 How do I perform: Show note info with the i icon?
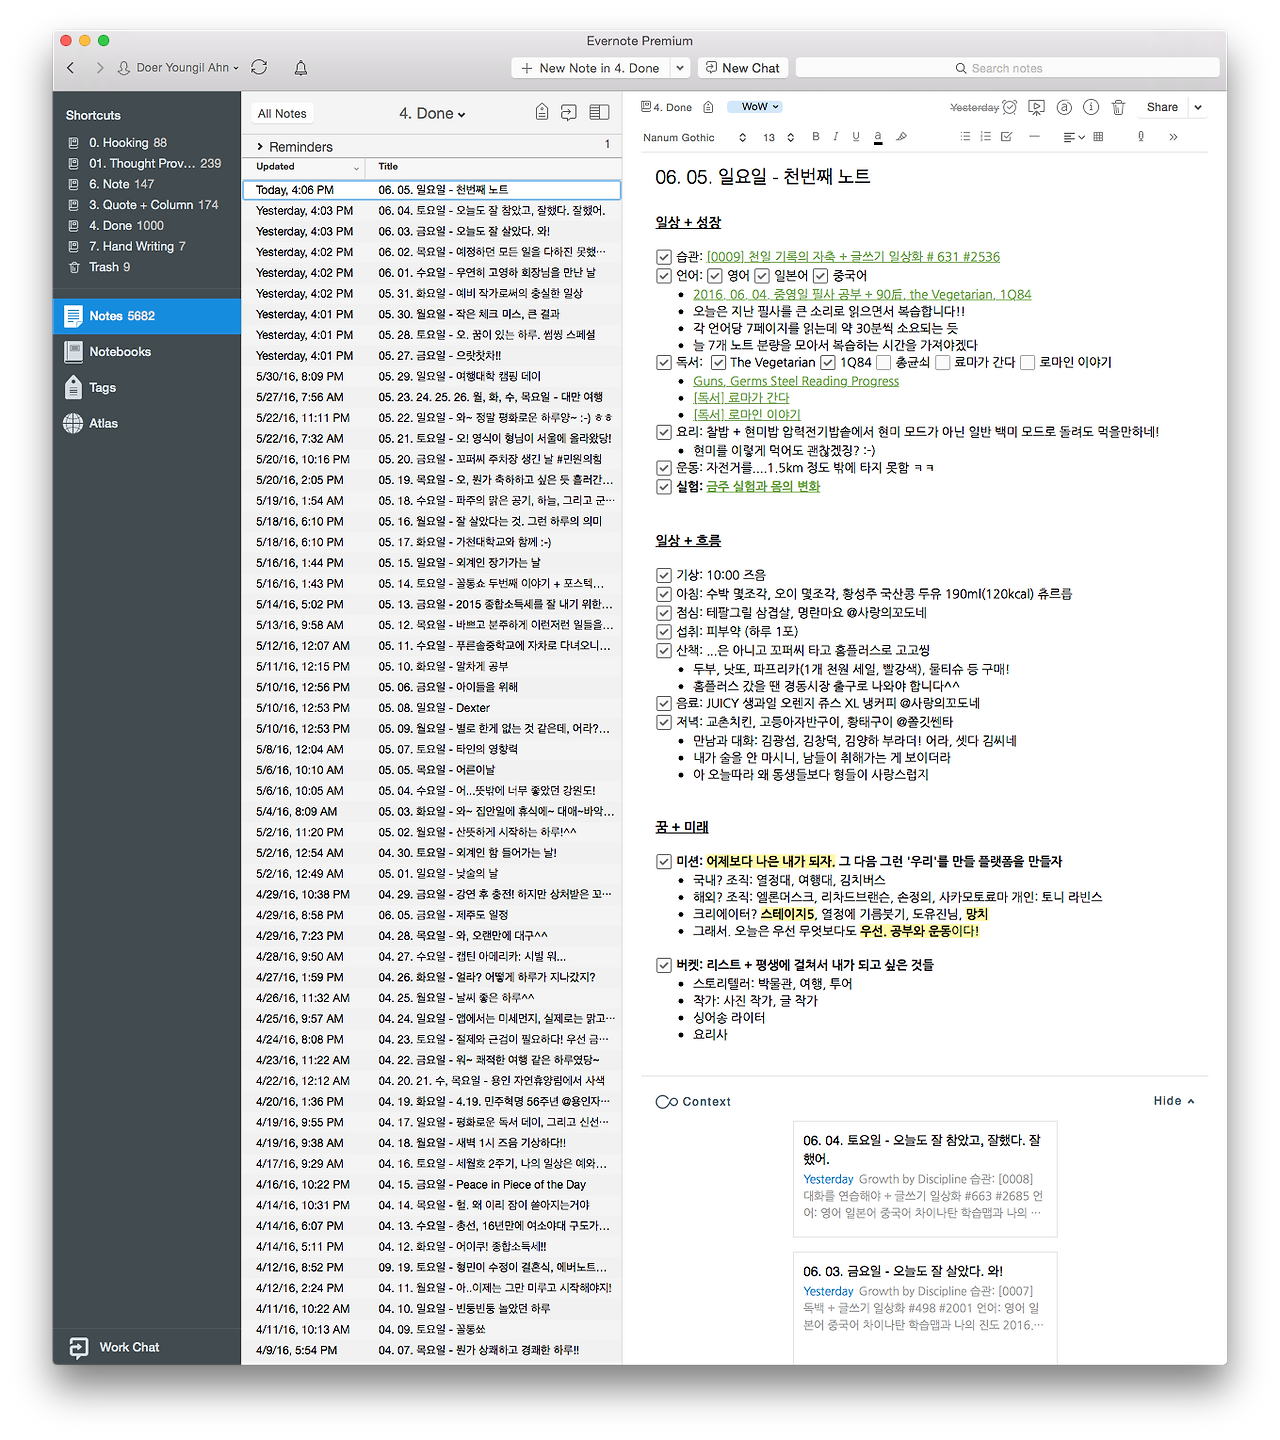pyautogui.click(x=1091, y=107)
